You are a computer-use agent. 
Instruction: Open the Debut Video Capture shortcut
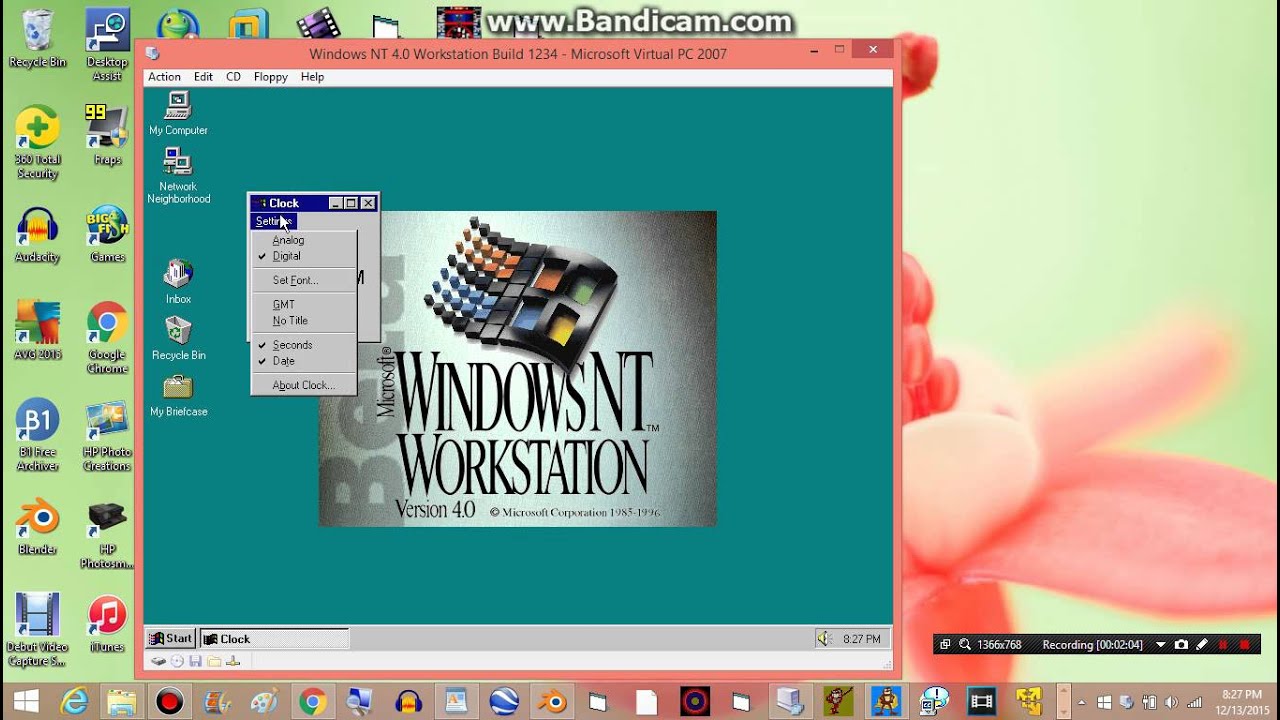[37, 630]
